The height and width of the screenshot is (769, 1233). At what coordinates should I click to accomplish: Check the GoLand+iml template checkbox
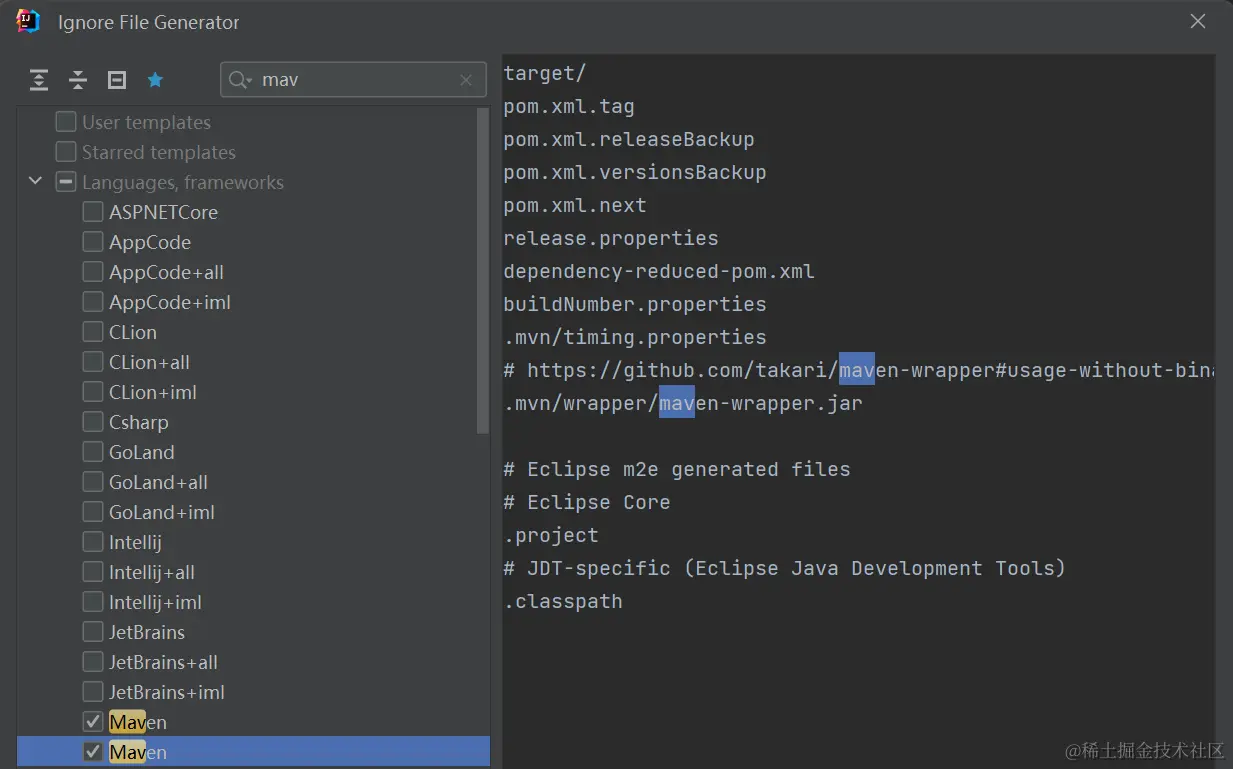93,512
